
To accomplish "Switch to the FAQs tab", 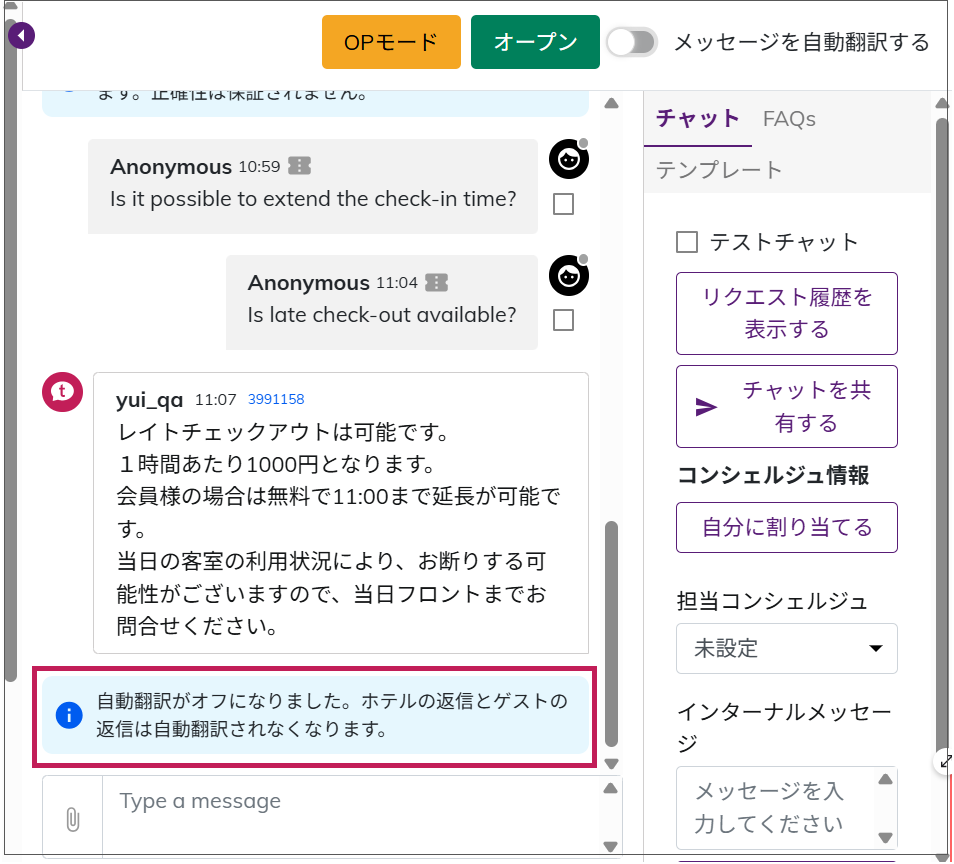I will tap(789, 119).
